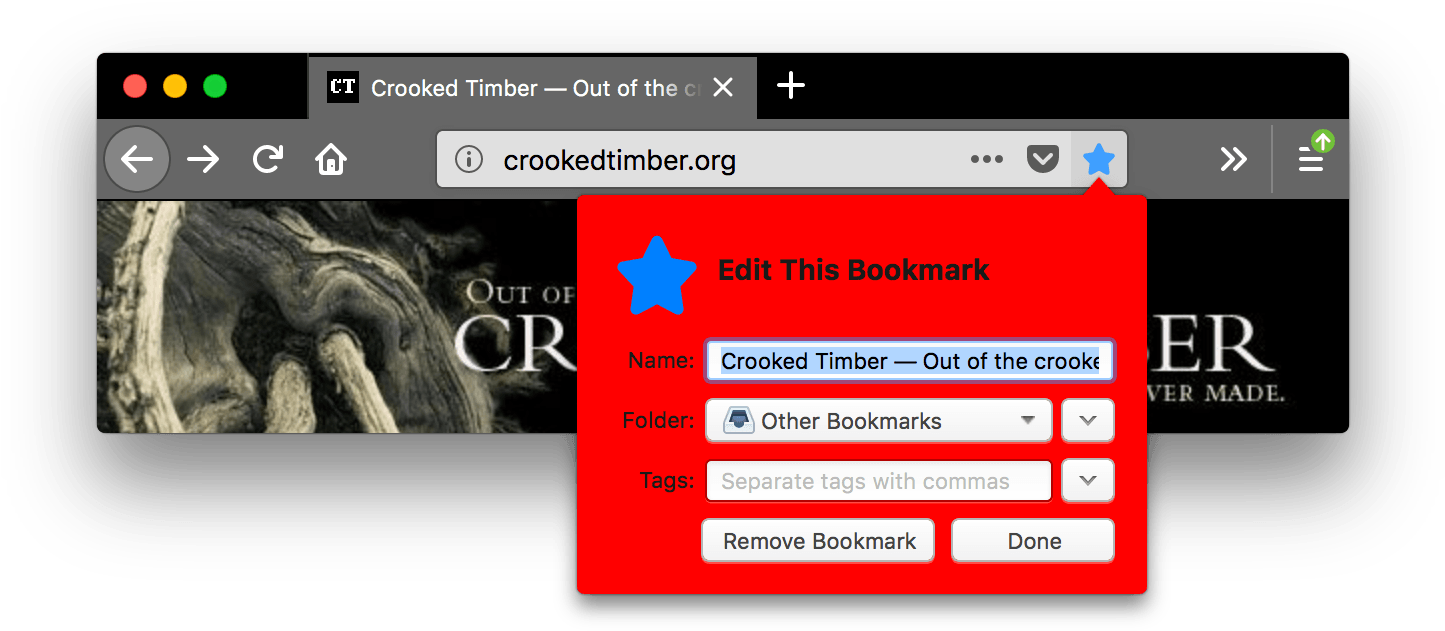Show more toolbar items via double chevron
This screenshot has width=1445, height=631.
pyautogui.click(x=1233, y=159)
